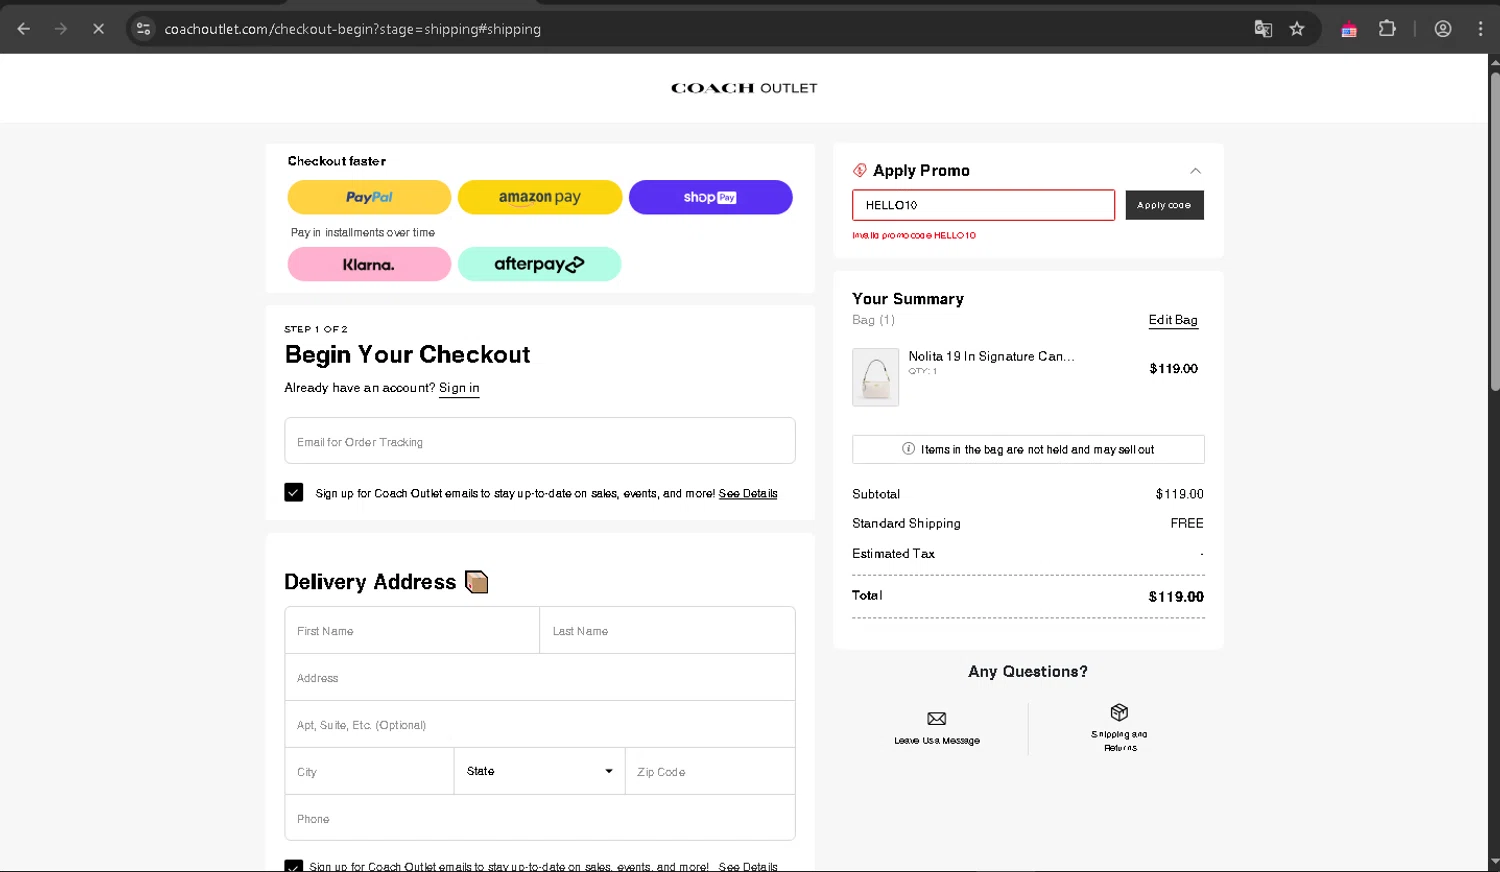Click the translate page icon
The width and height of the screenshot is (1500, 872).
pos(1263,29)
